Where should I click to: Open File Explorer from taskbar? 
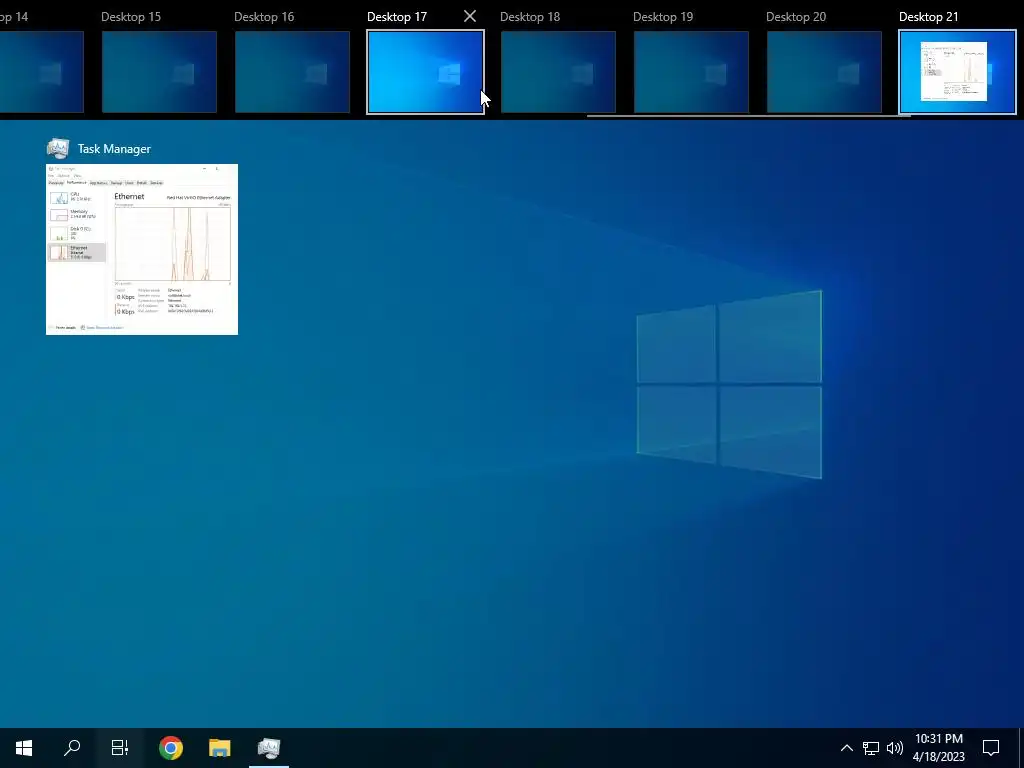(220, 748)
